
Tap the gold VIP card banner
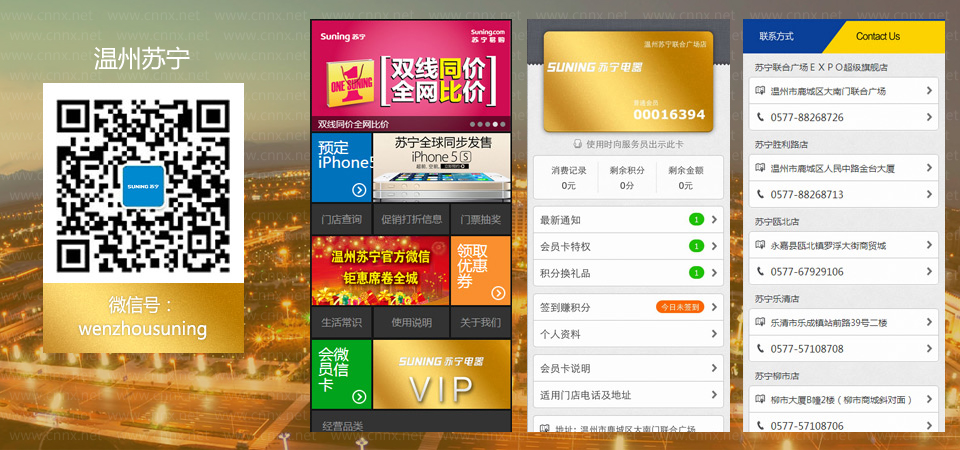(x=441, y=374)
